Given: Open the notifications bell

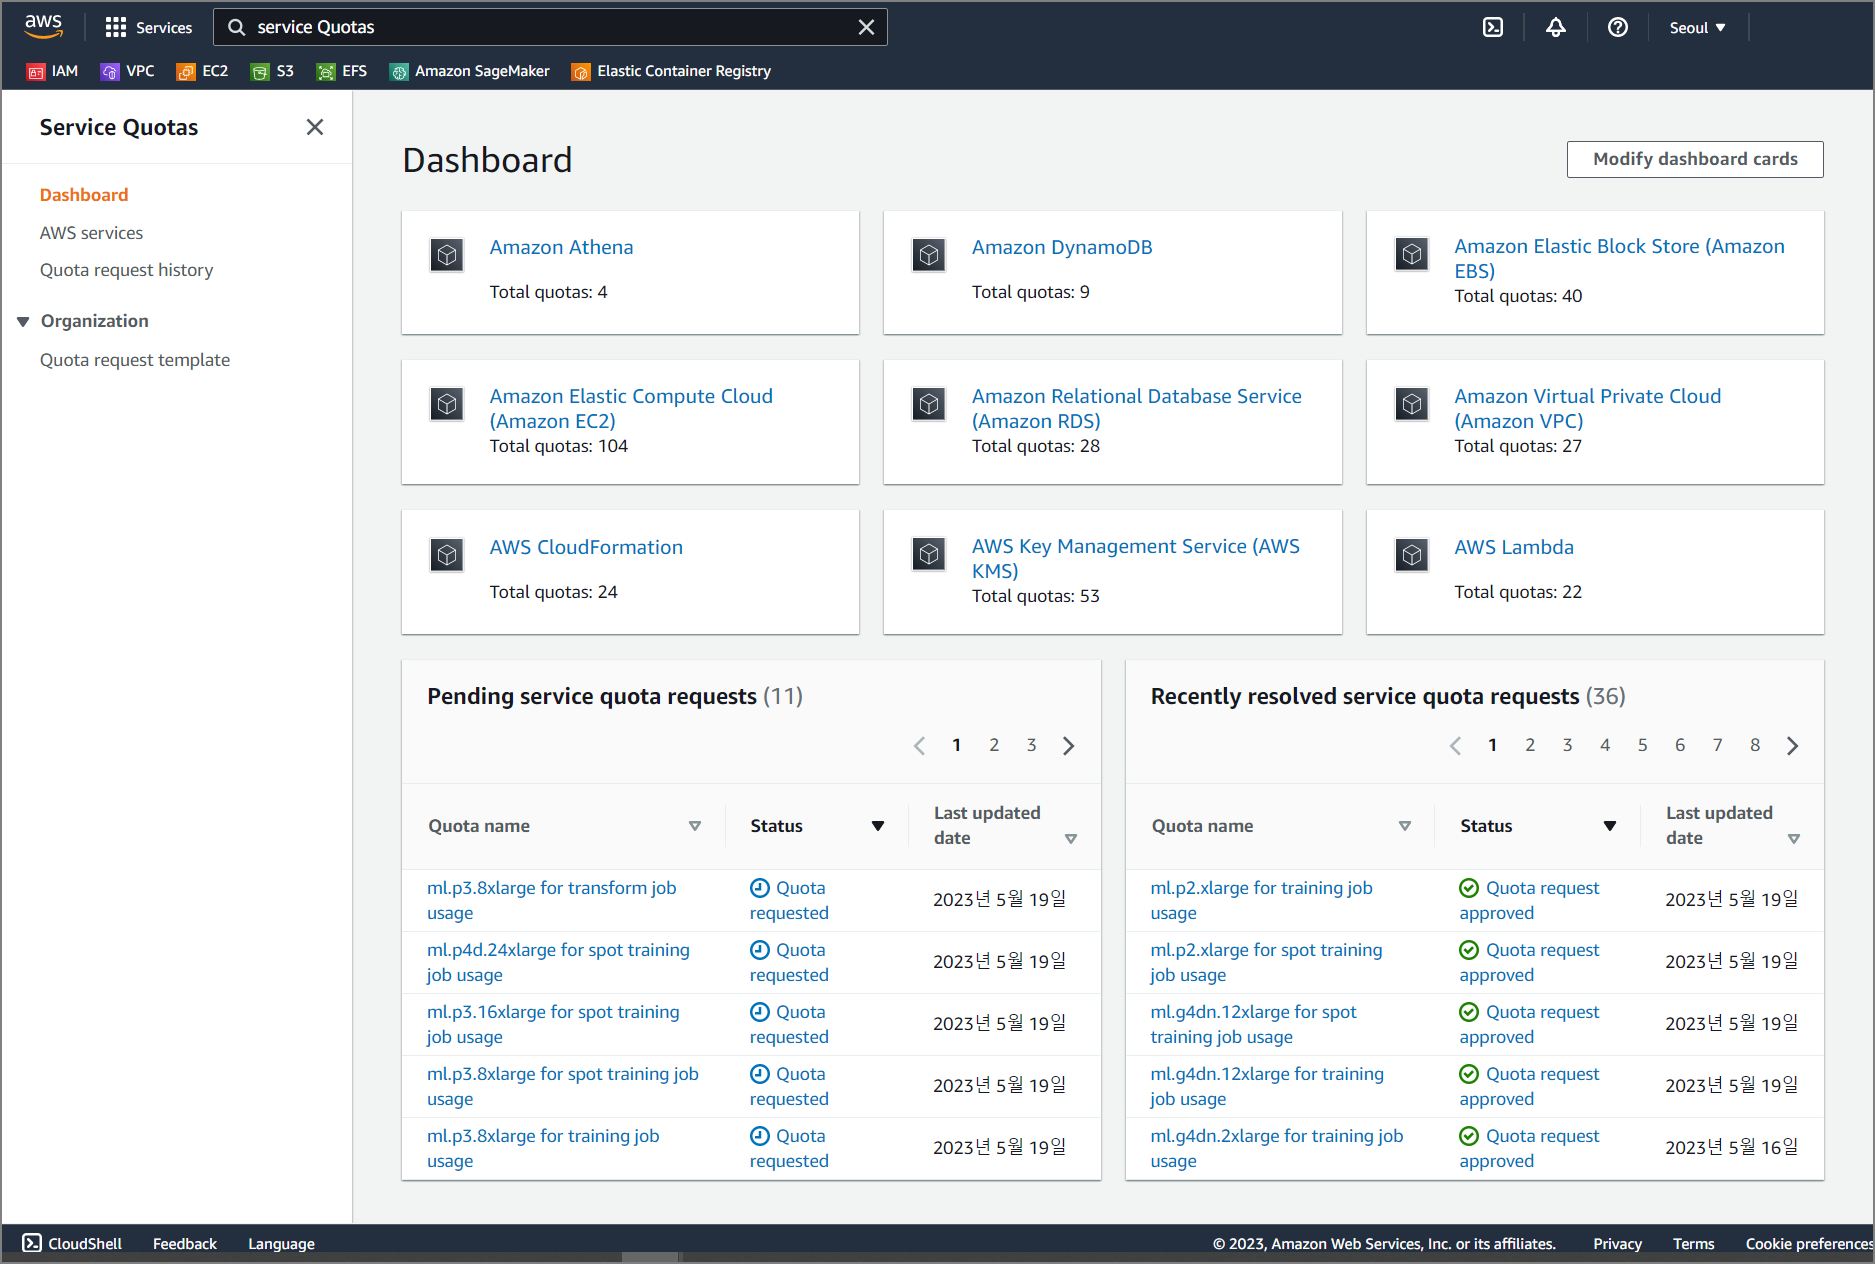Looking at the screenshot, I should [1555, 27].
